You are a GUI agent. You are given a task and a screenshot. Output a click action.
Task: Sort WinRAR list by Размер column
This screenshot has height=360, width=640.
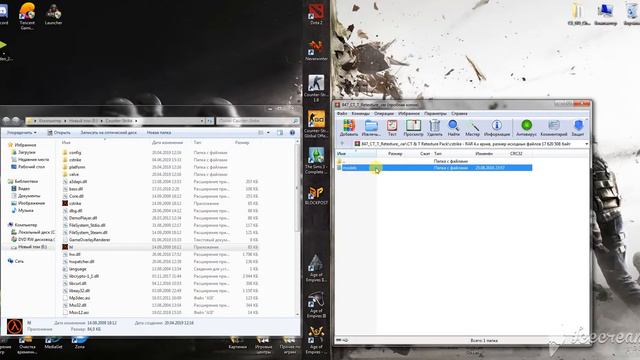(x=395, y=153)
